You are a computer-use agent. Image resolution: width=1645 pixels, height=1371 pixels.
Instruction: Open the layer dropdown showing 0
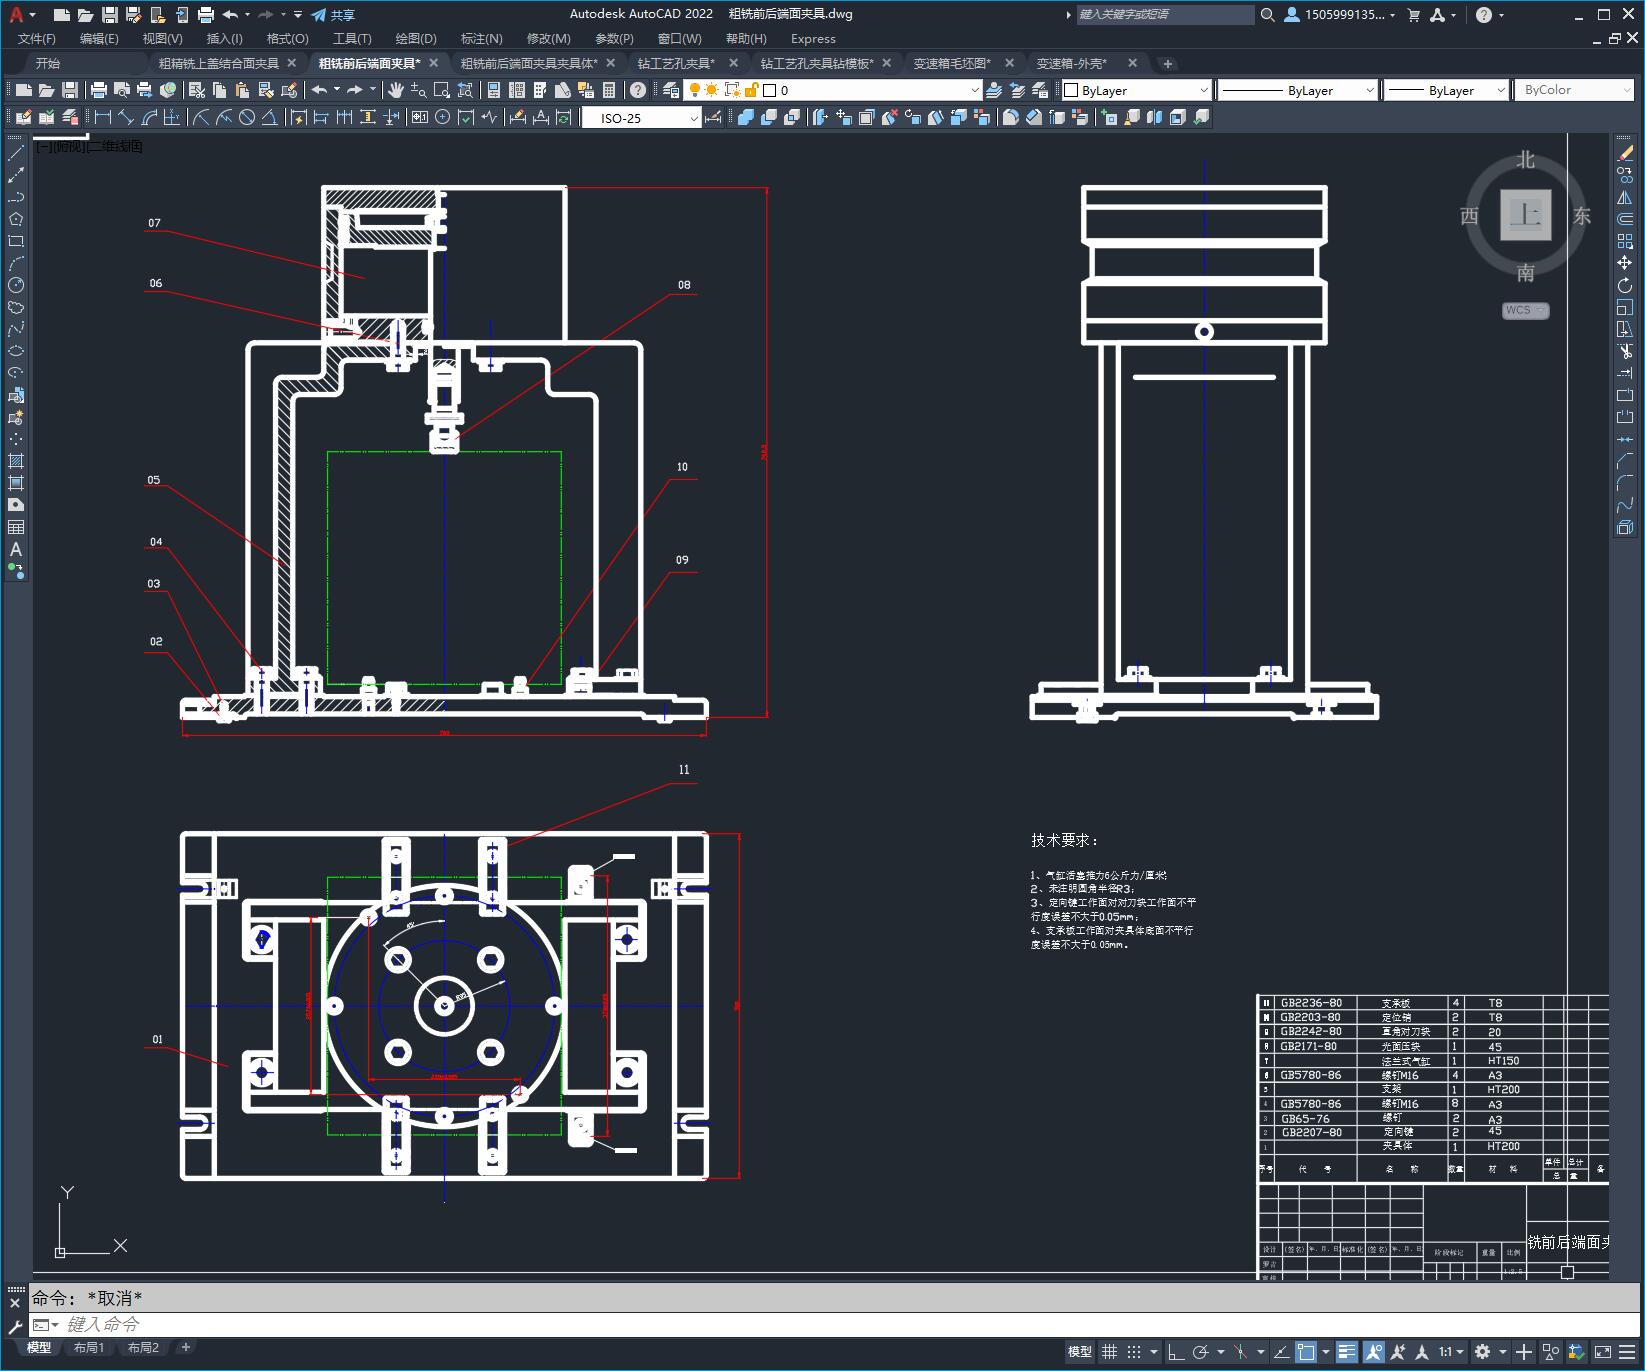tap(872, 90)
